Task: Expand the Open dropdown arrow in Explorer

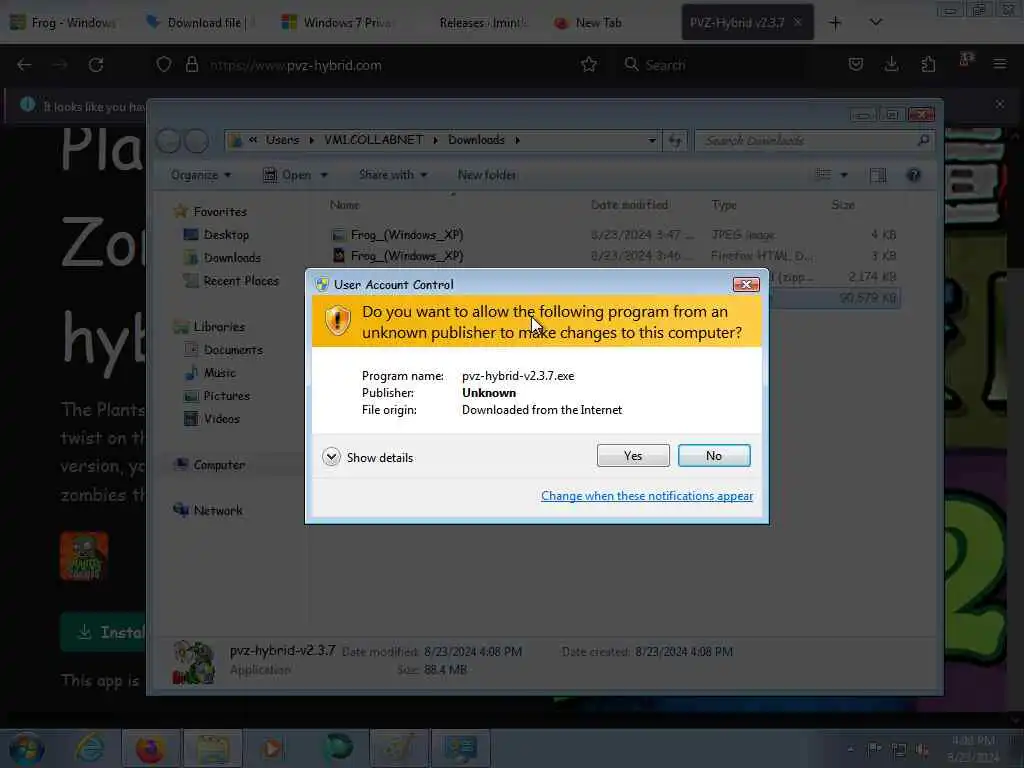Action: pyautogui.click(x=324, y=175)
